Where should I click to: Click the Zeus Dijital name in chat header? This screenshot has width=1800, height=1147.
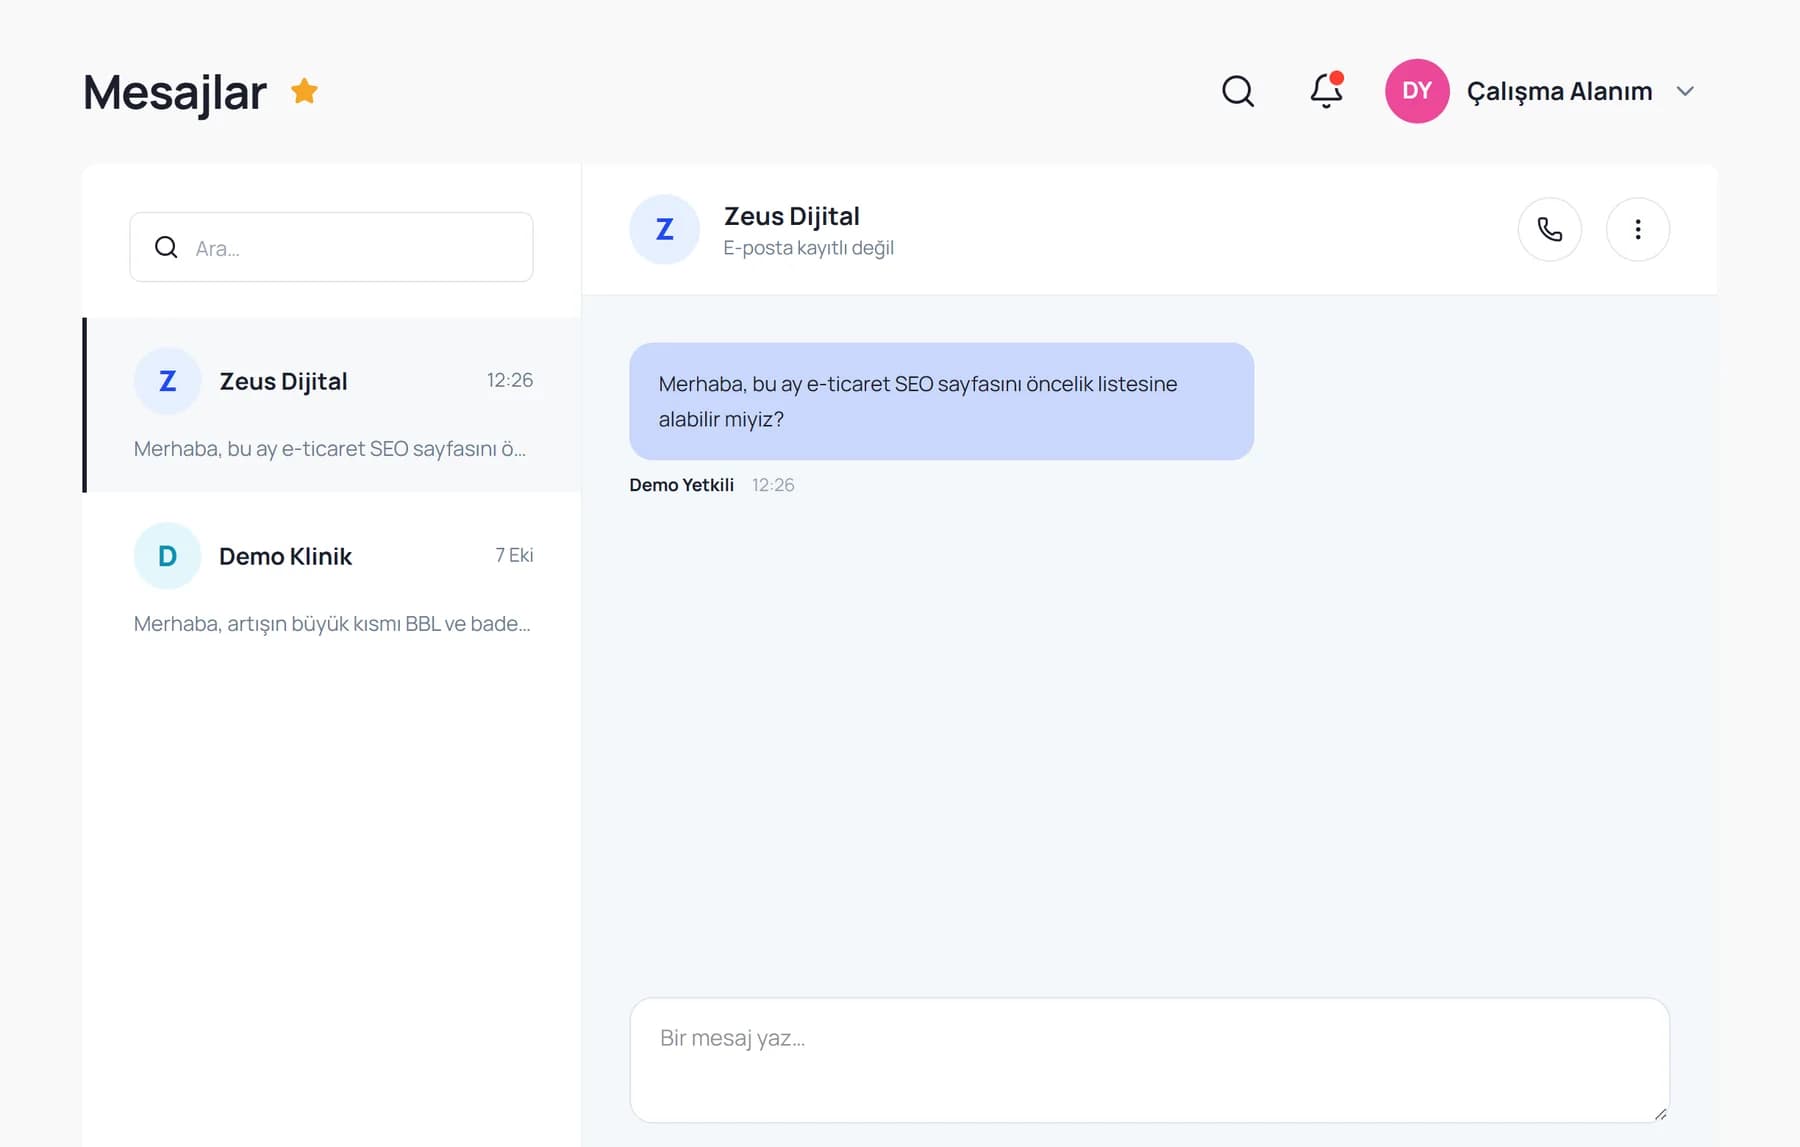[791, 216]
